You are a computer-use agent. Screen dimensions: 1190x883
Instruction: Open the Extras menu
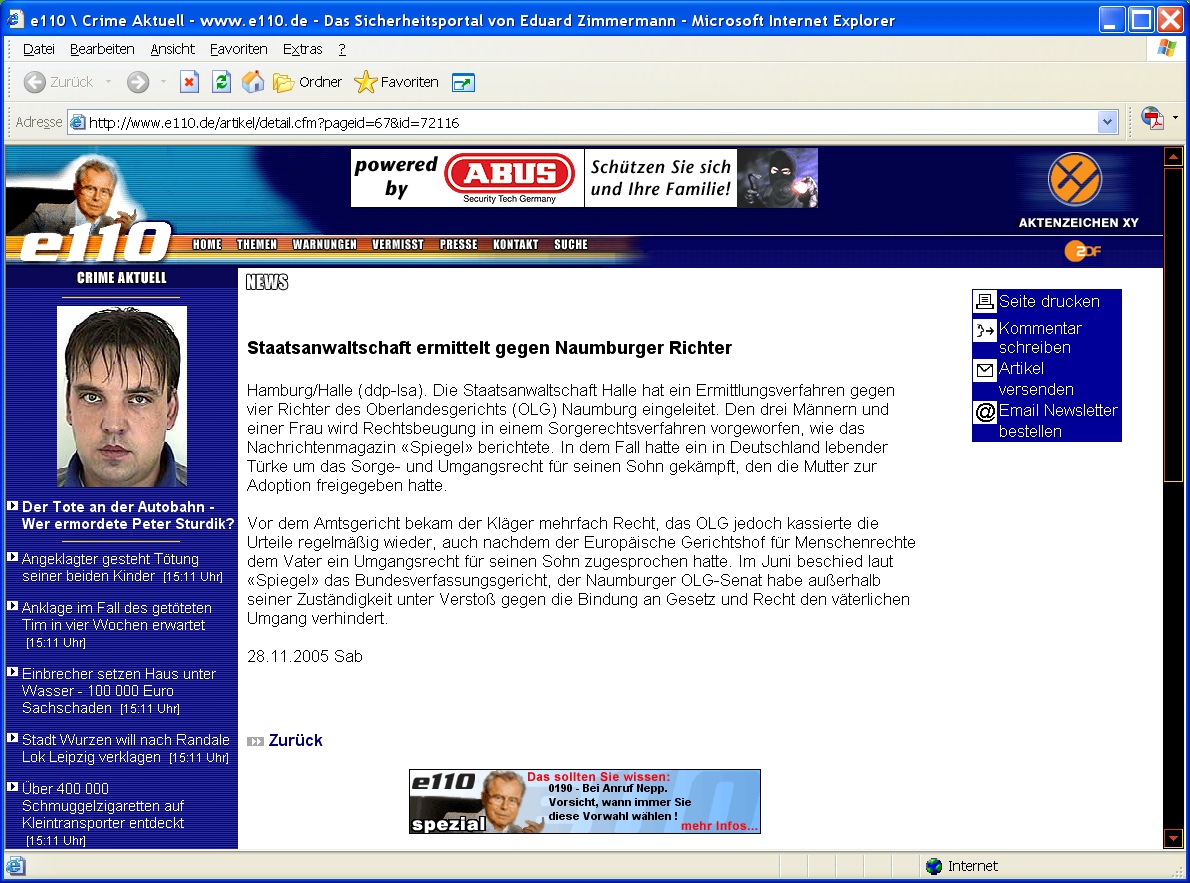302,49
